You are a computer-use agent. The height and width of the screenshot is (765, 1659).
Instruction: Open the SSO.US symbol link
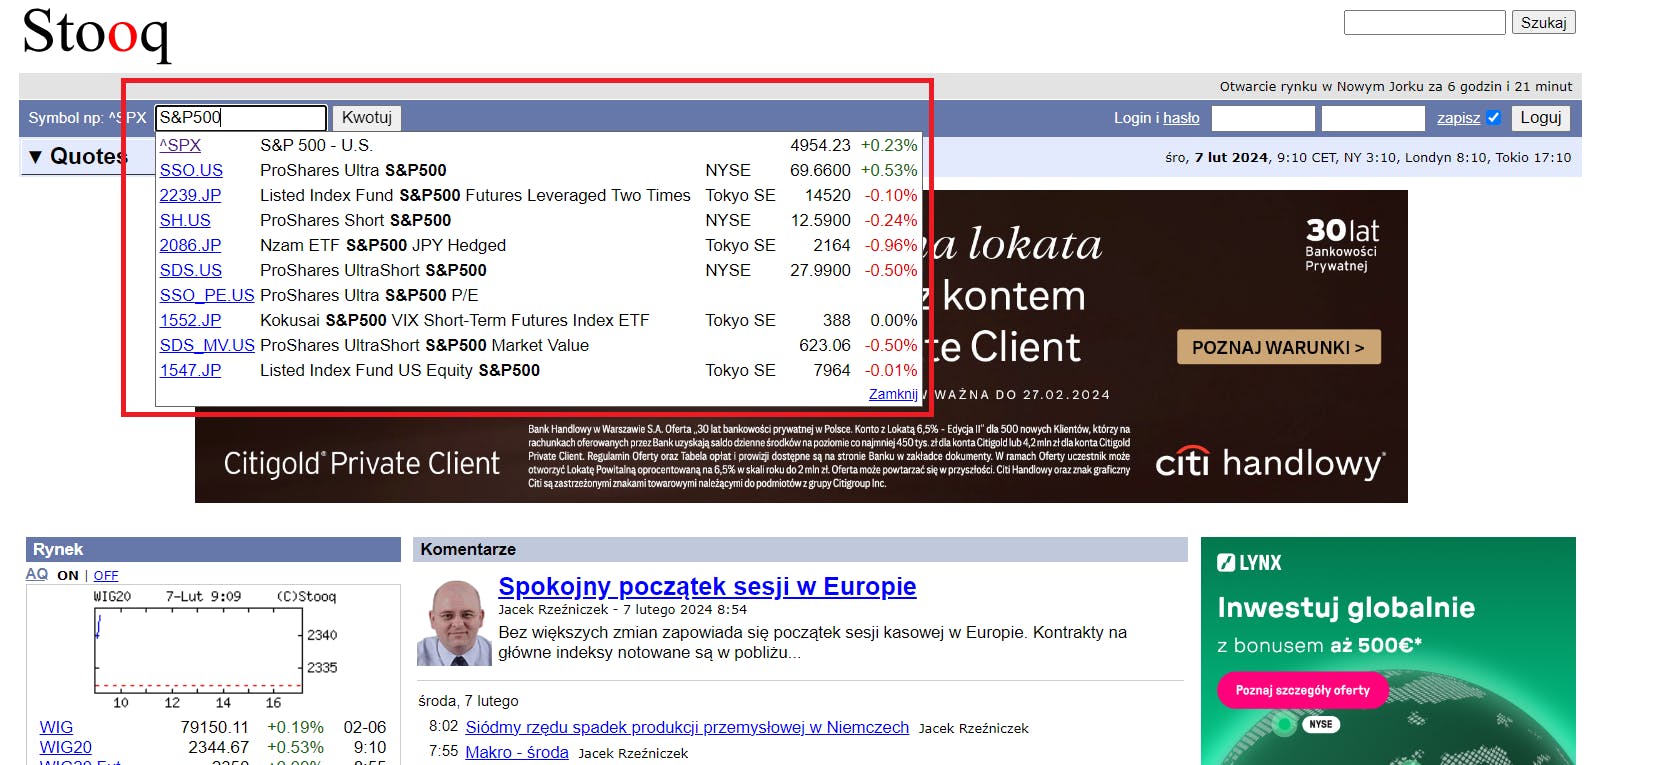tap(191, 170)
